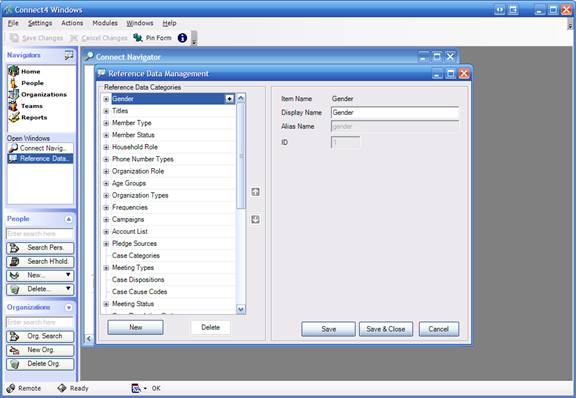Expand the Gender tree node
This screenshot has height=398, width=576.
(106, 99)
